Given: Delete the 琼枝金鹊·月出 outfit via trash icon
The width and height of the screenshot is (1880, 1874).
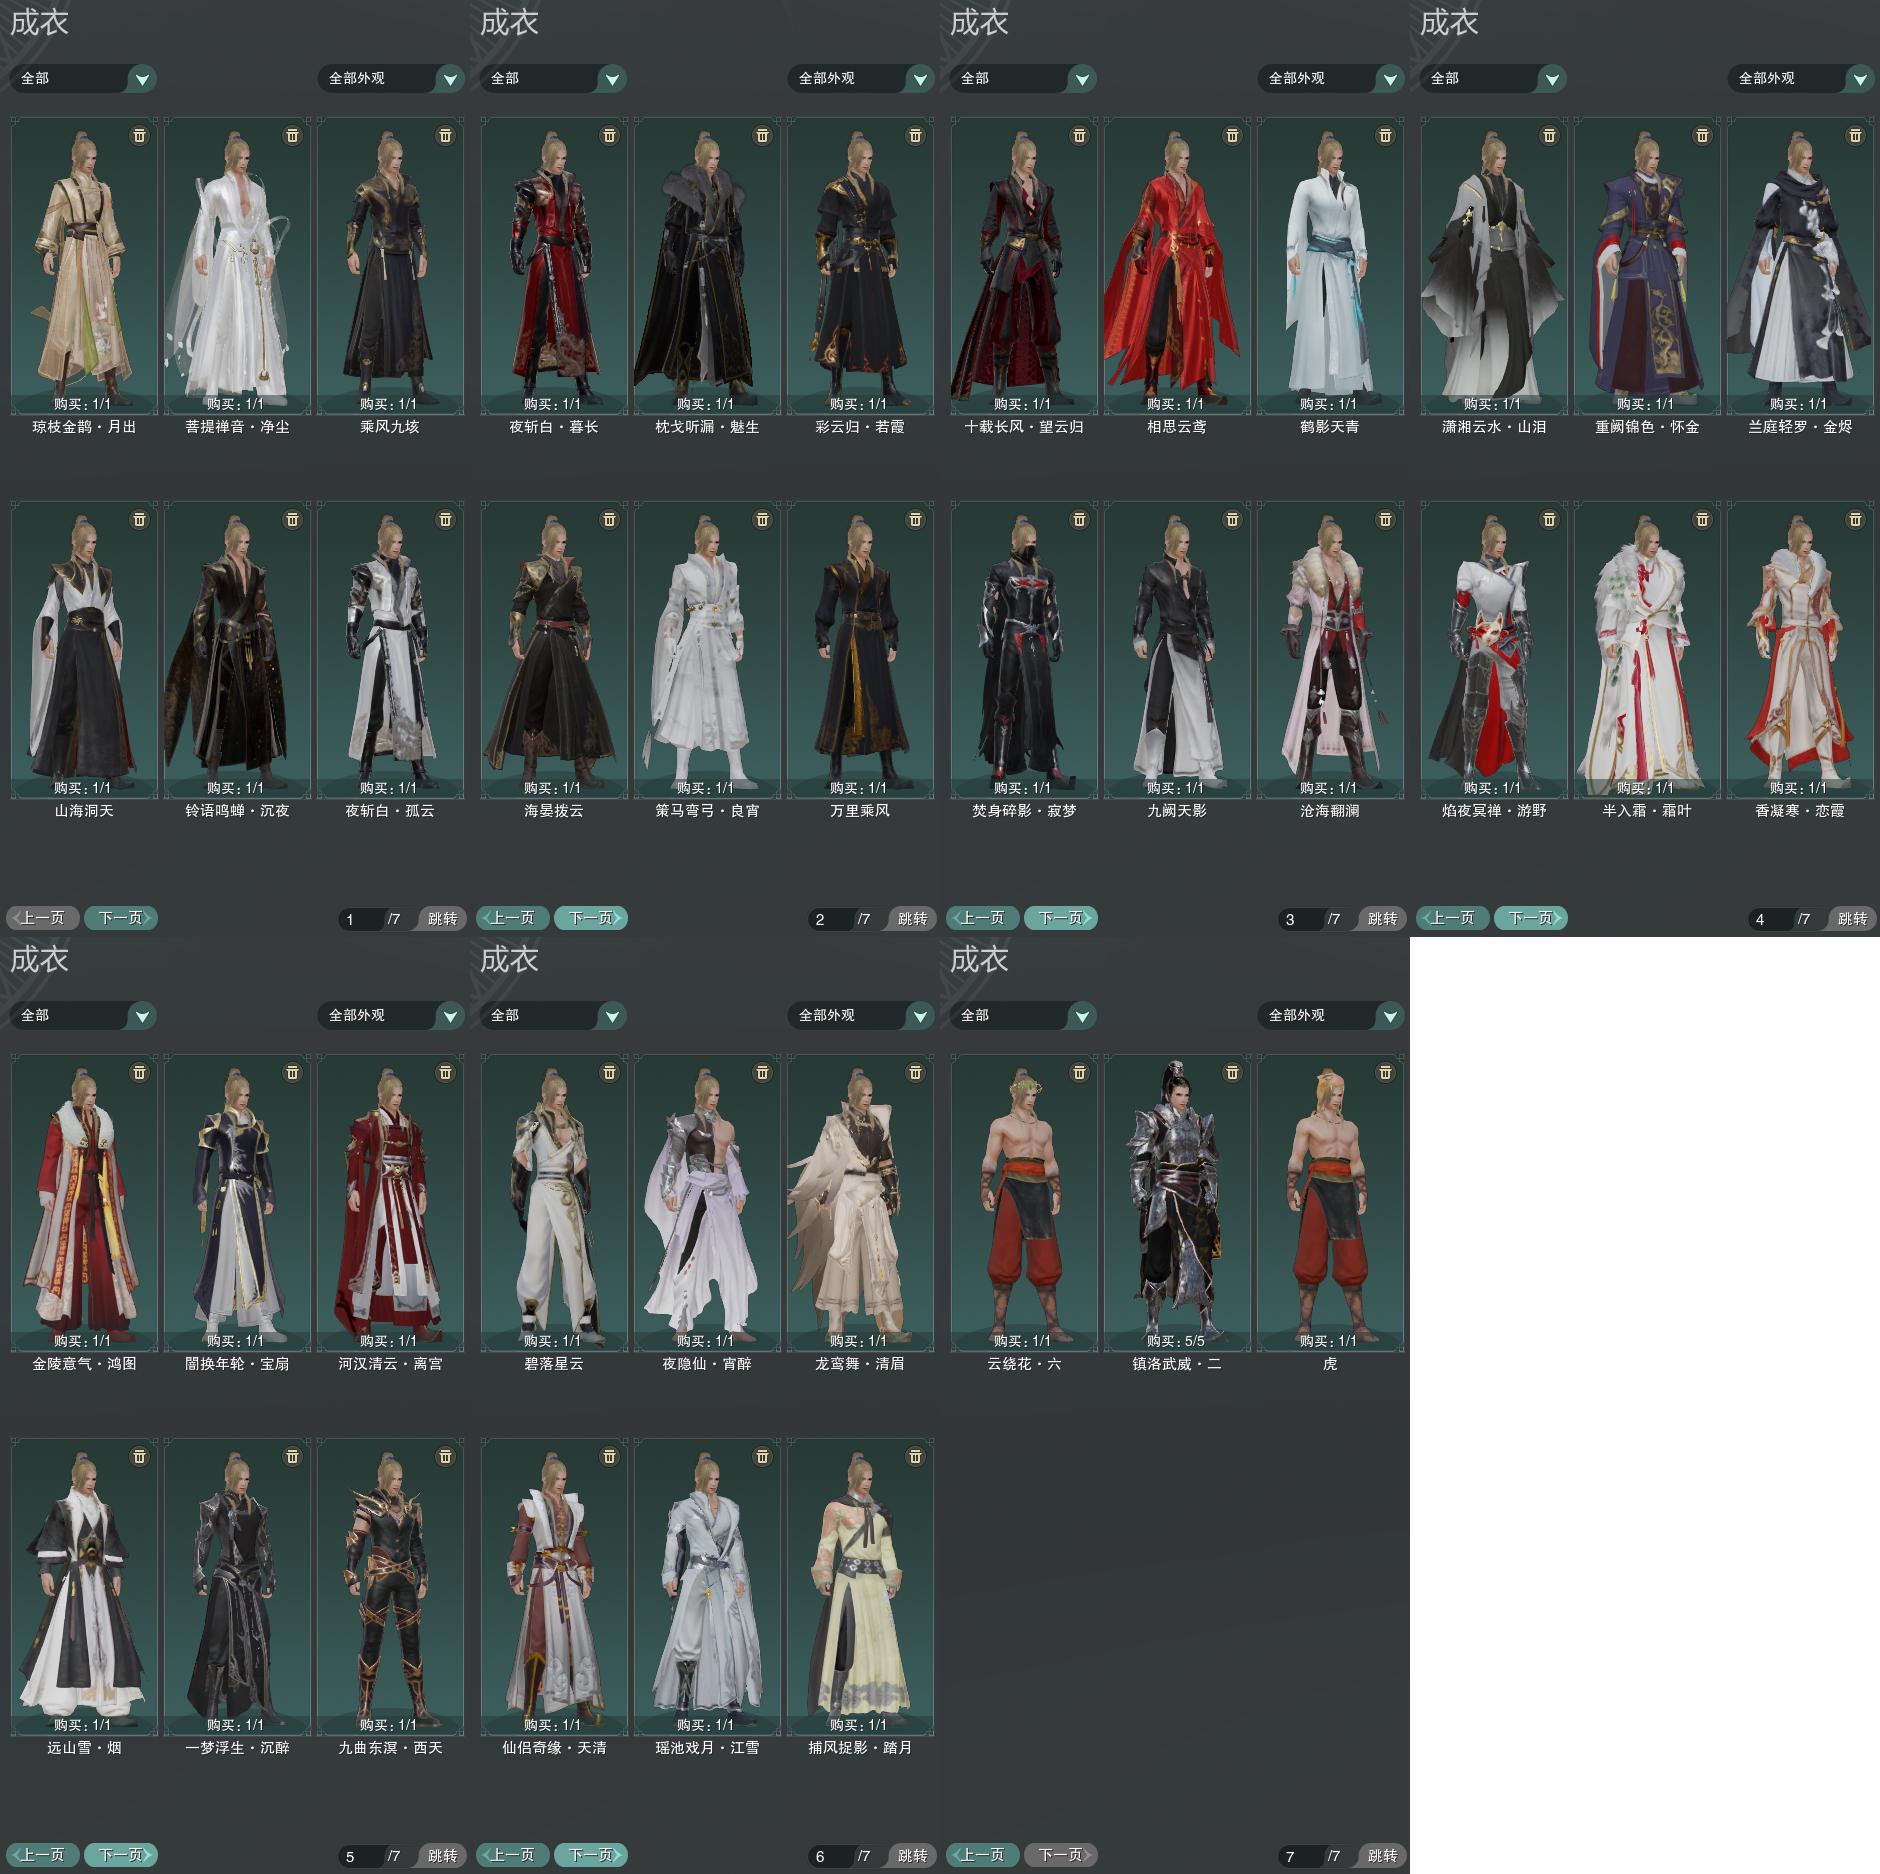Looking at the screenshot, I should tap(140, 135).
